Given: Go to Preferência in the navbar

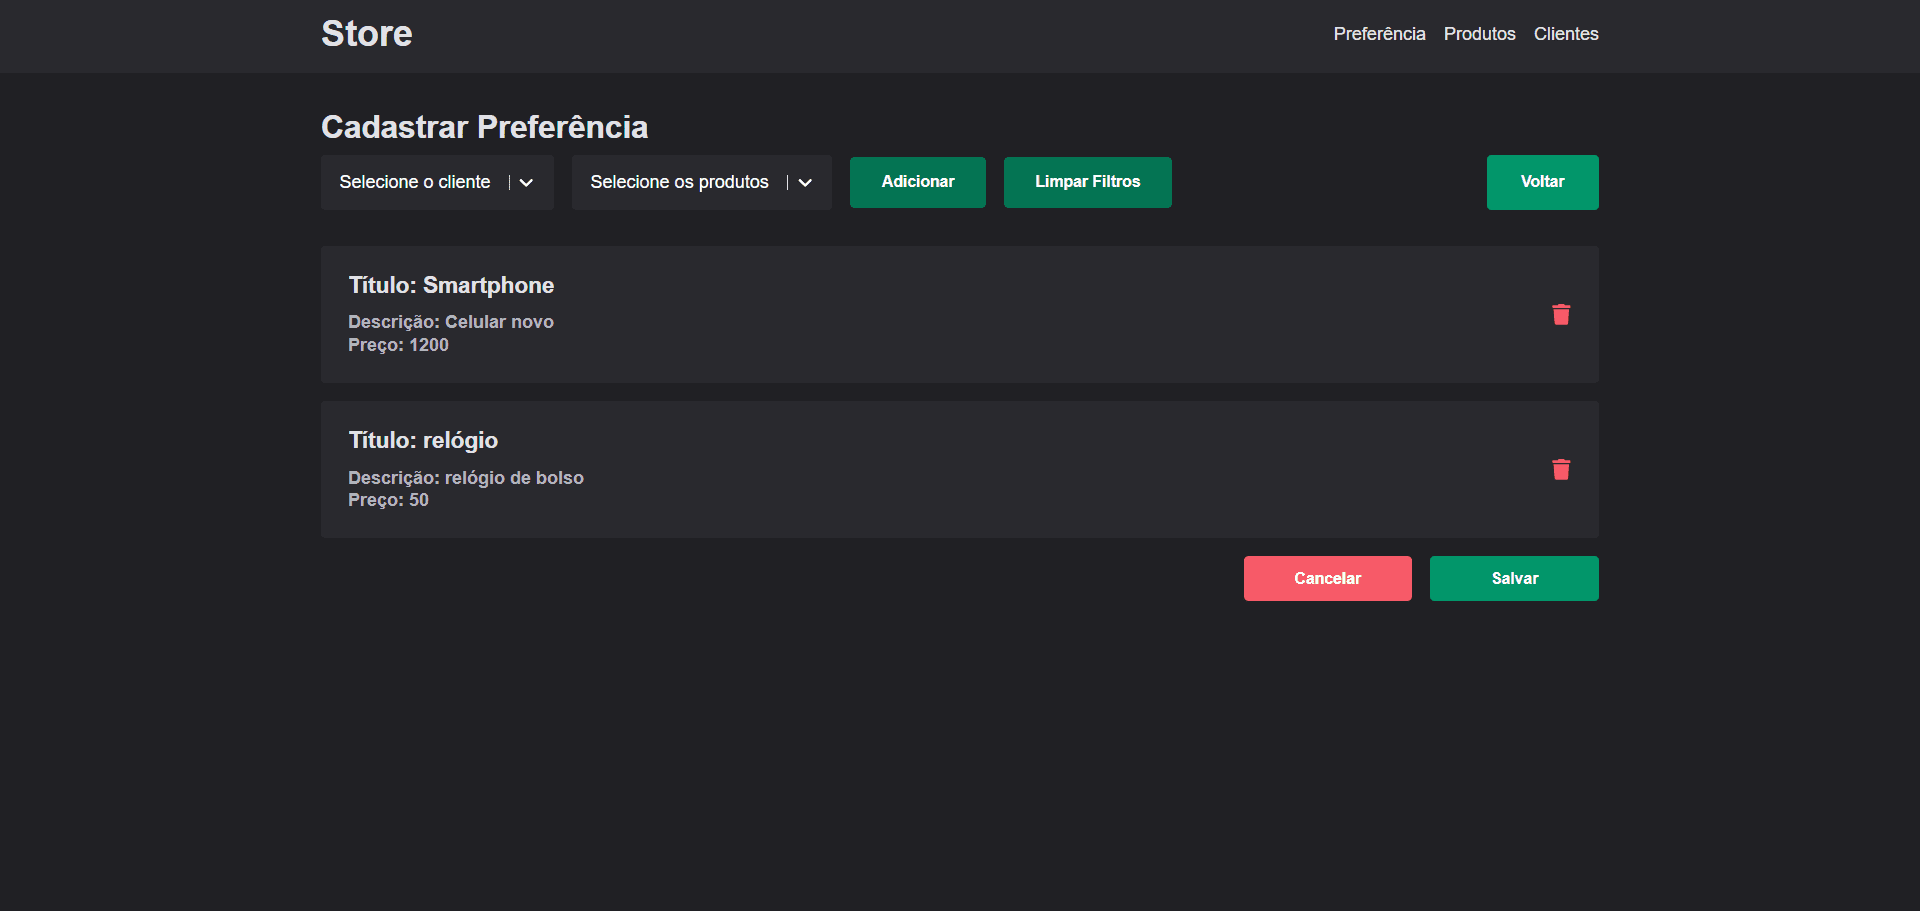Looking at the screenshot, I should click(x=1379, y=34).
